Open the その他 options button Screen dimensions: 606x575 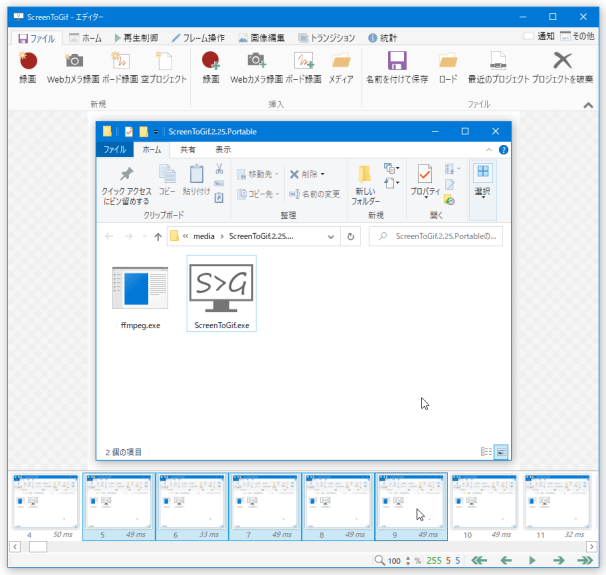(x=579, y=37)
